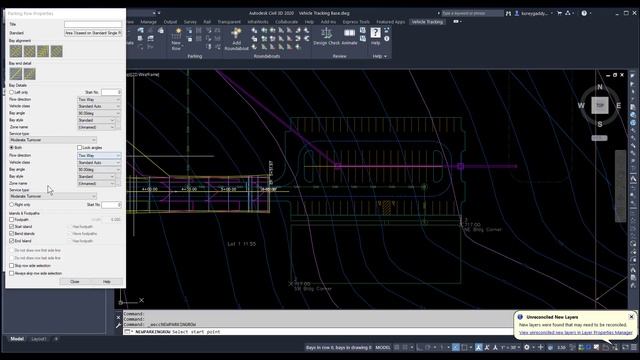Enable the Footpath checkbox
Image resolution: width=640 pixels, height=360 pixels.
[11, 220]
